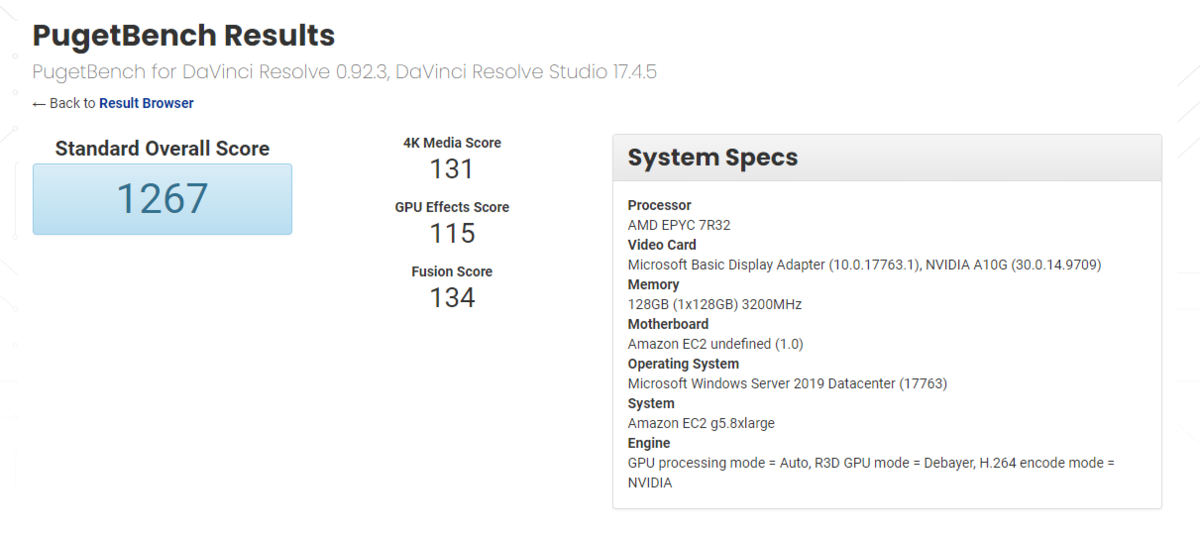Click the 131 media score value

[x=451, y=169]
